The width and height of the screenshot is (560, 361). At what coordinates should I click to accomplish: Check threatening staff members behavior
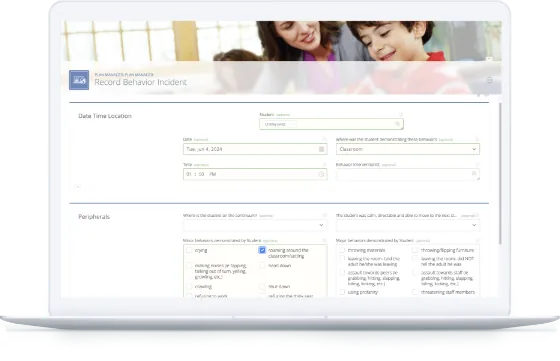coord(415,292)
